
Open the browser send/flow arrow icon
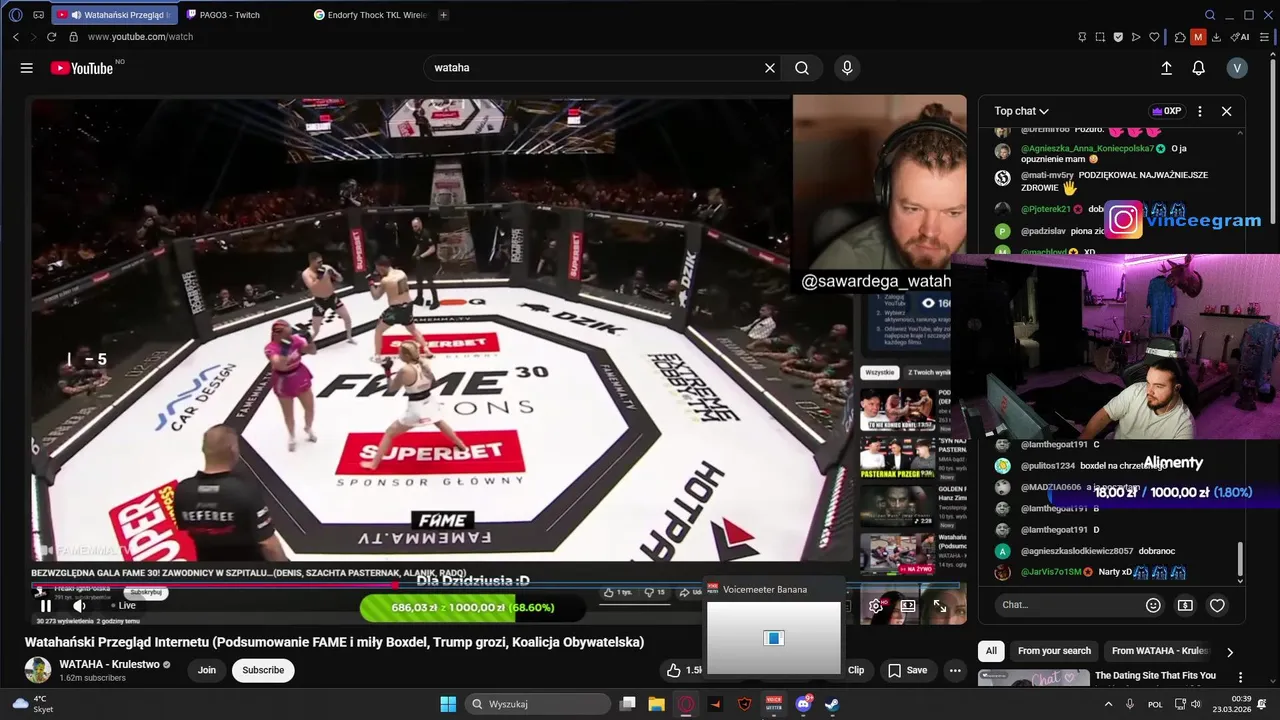click(1136, 37)
